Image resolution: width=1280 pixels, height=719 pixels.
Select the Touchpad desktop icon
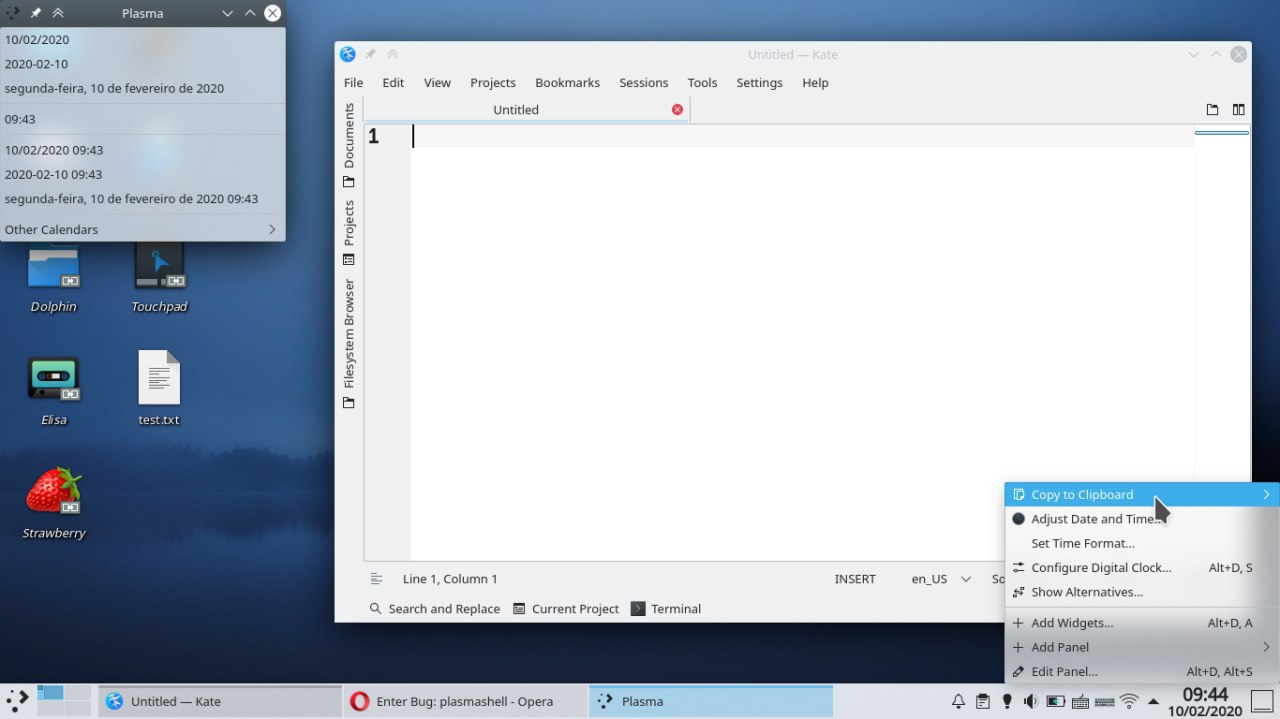(x=159, y=278)
